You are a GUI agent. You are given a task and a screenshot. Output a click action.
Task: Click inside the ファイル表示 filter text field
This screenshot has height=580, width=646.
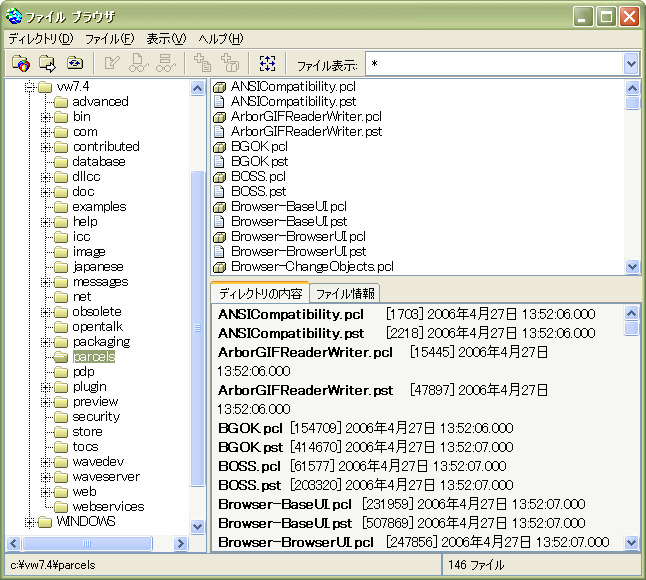(x=490, y=64)
